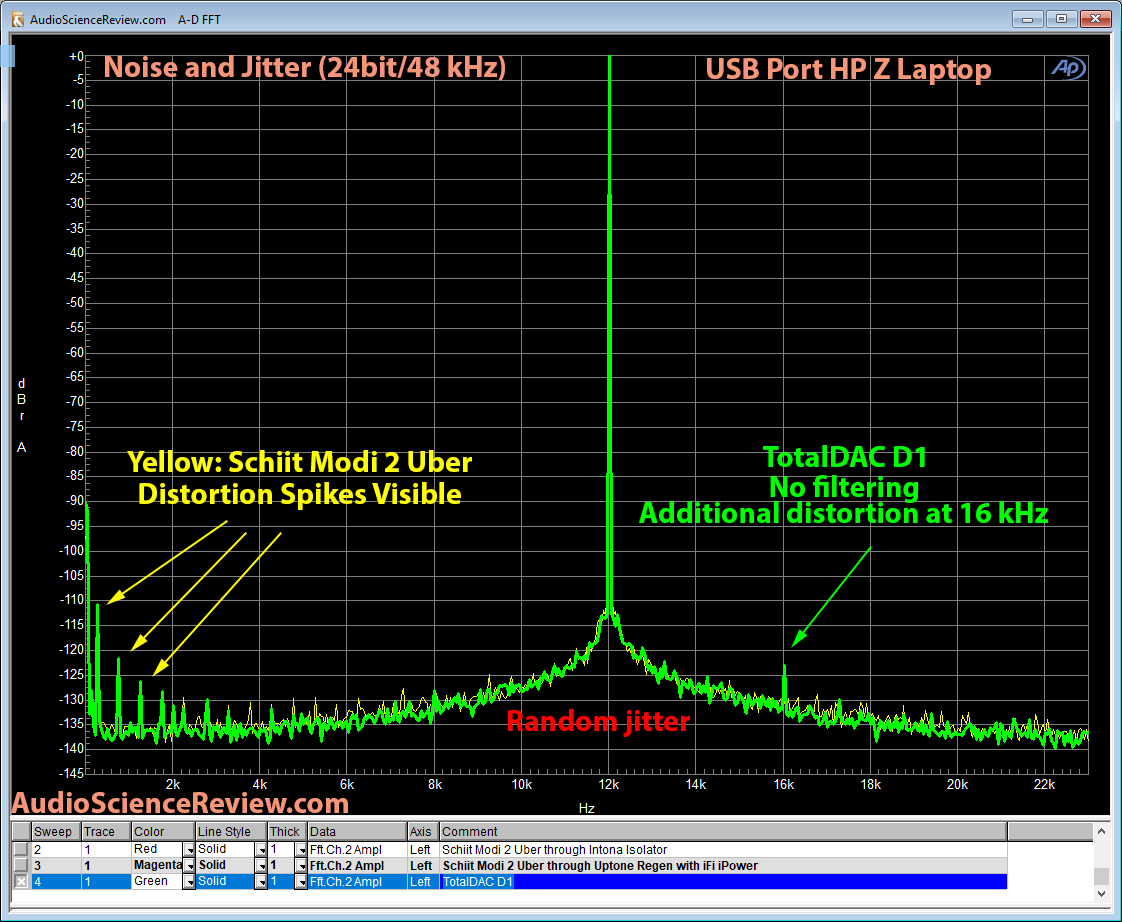Click the AP logo in graph corner
Viewport: 1122px width, 922px height.
coord(1068,68)
